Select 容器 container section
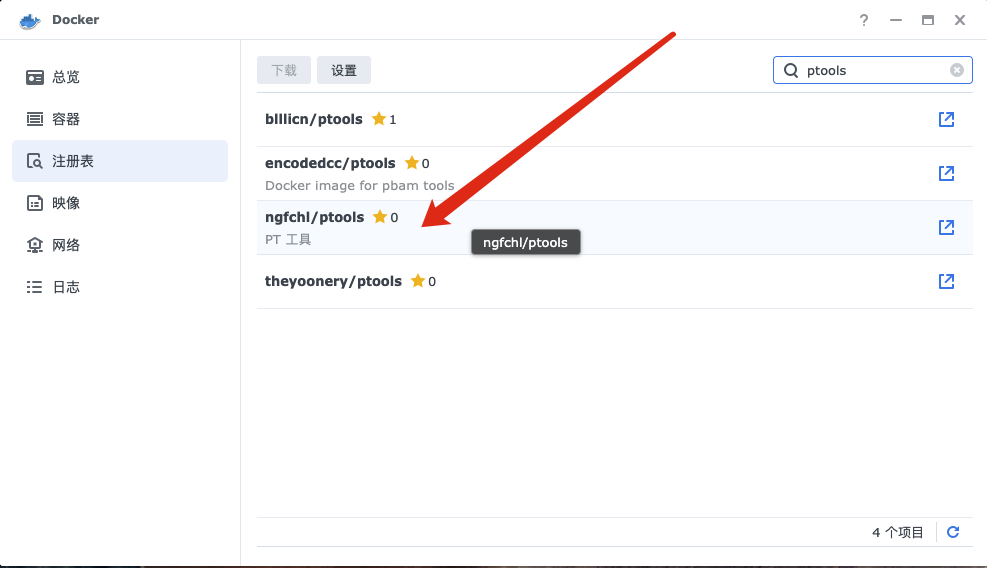The height and width of the screenshot is (568, 987). coord(120,119)
